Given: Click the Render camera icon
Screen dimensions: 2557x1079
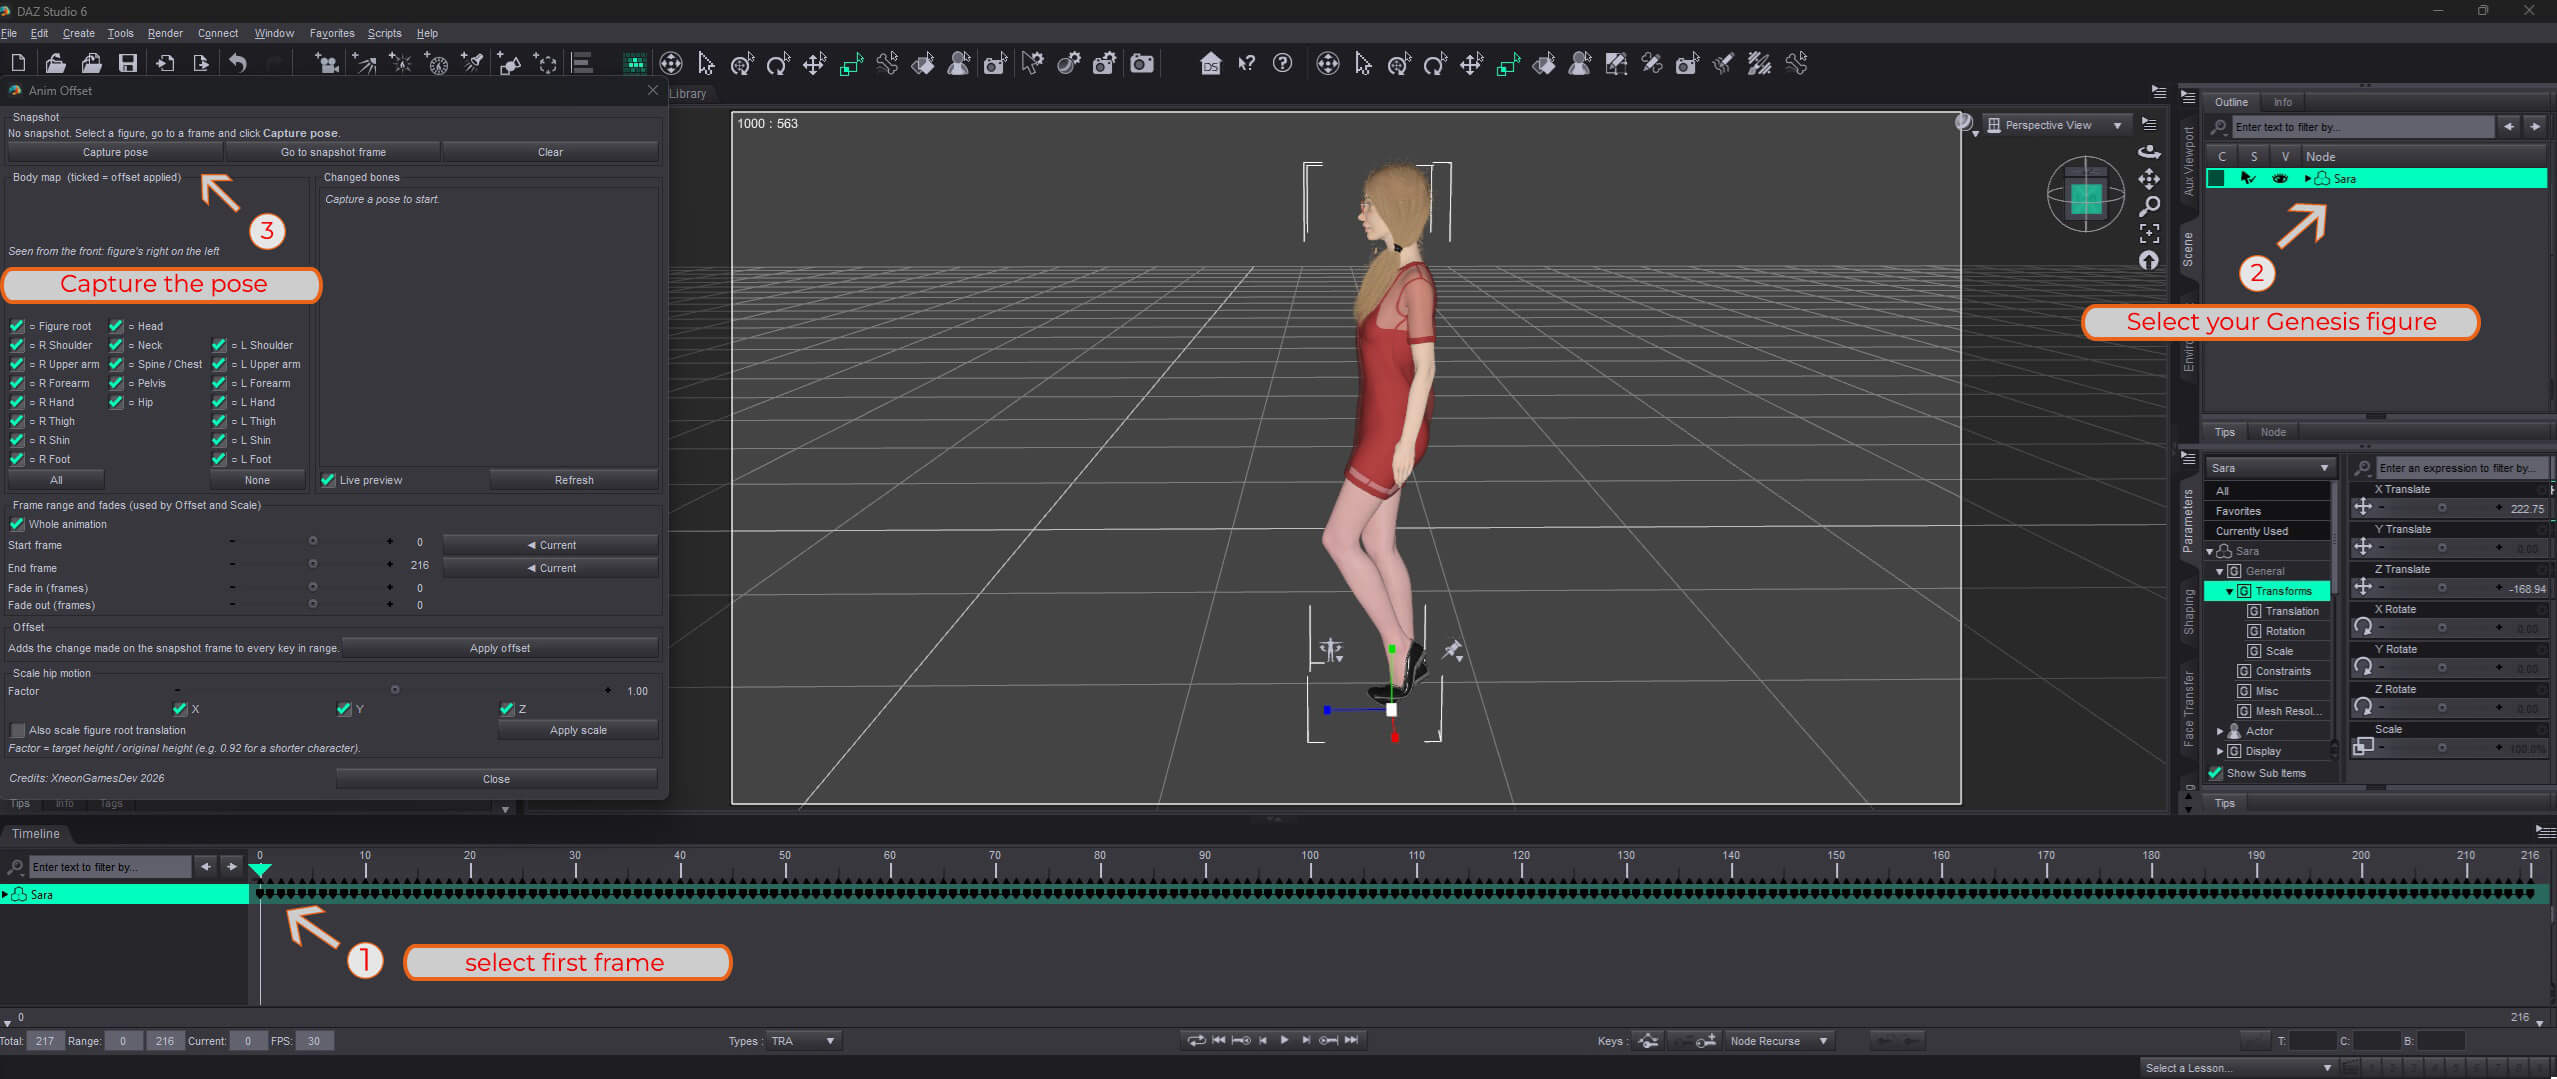Looking at the screenshot, I should click(1141, 64).
